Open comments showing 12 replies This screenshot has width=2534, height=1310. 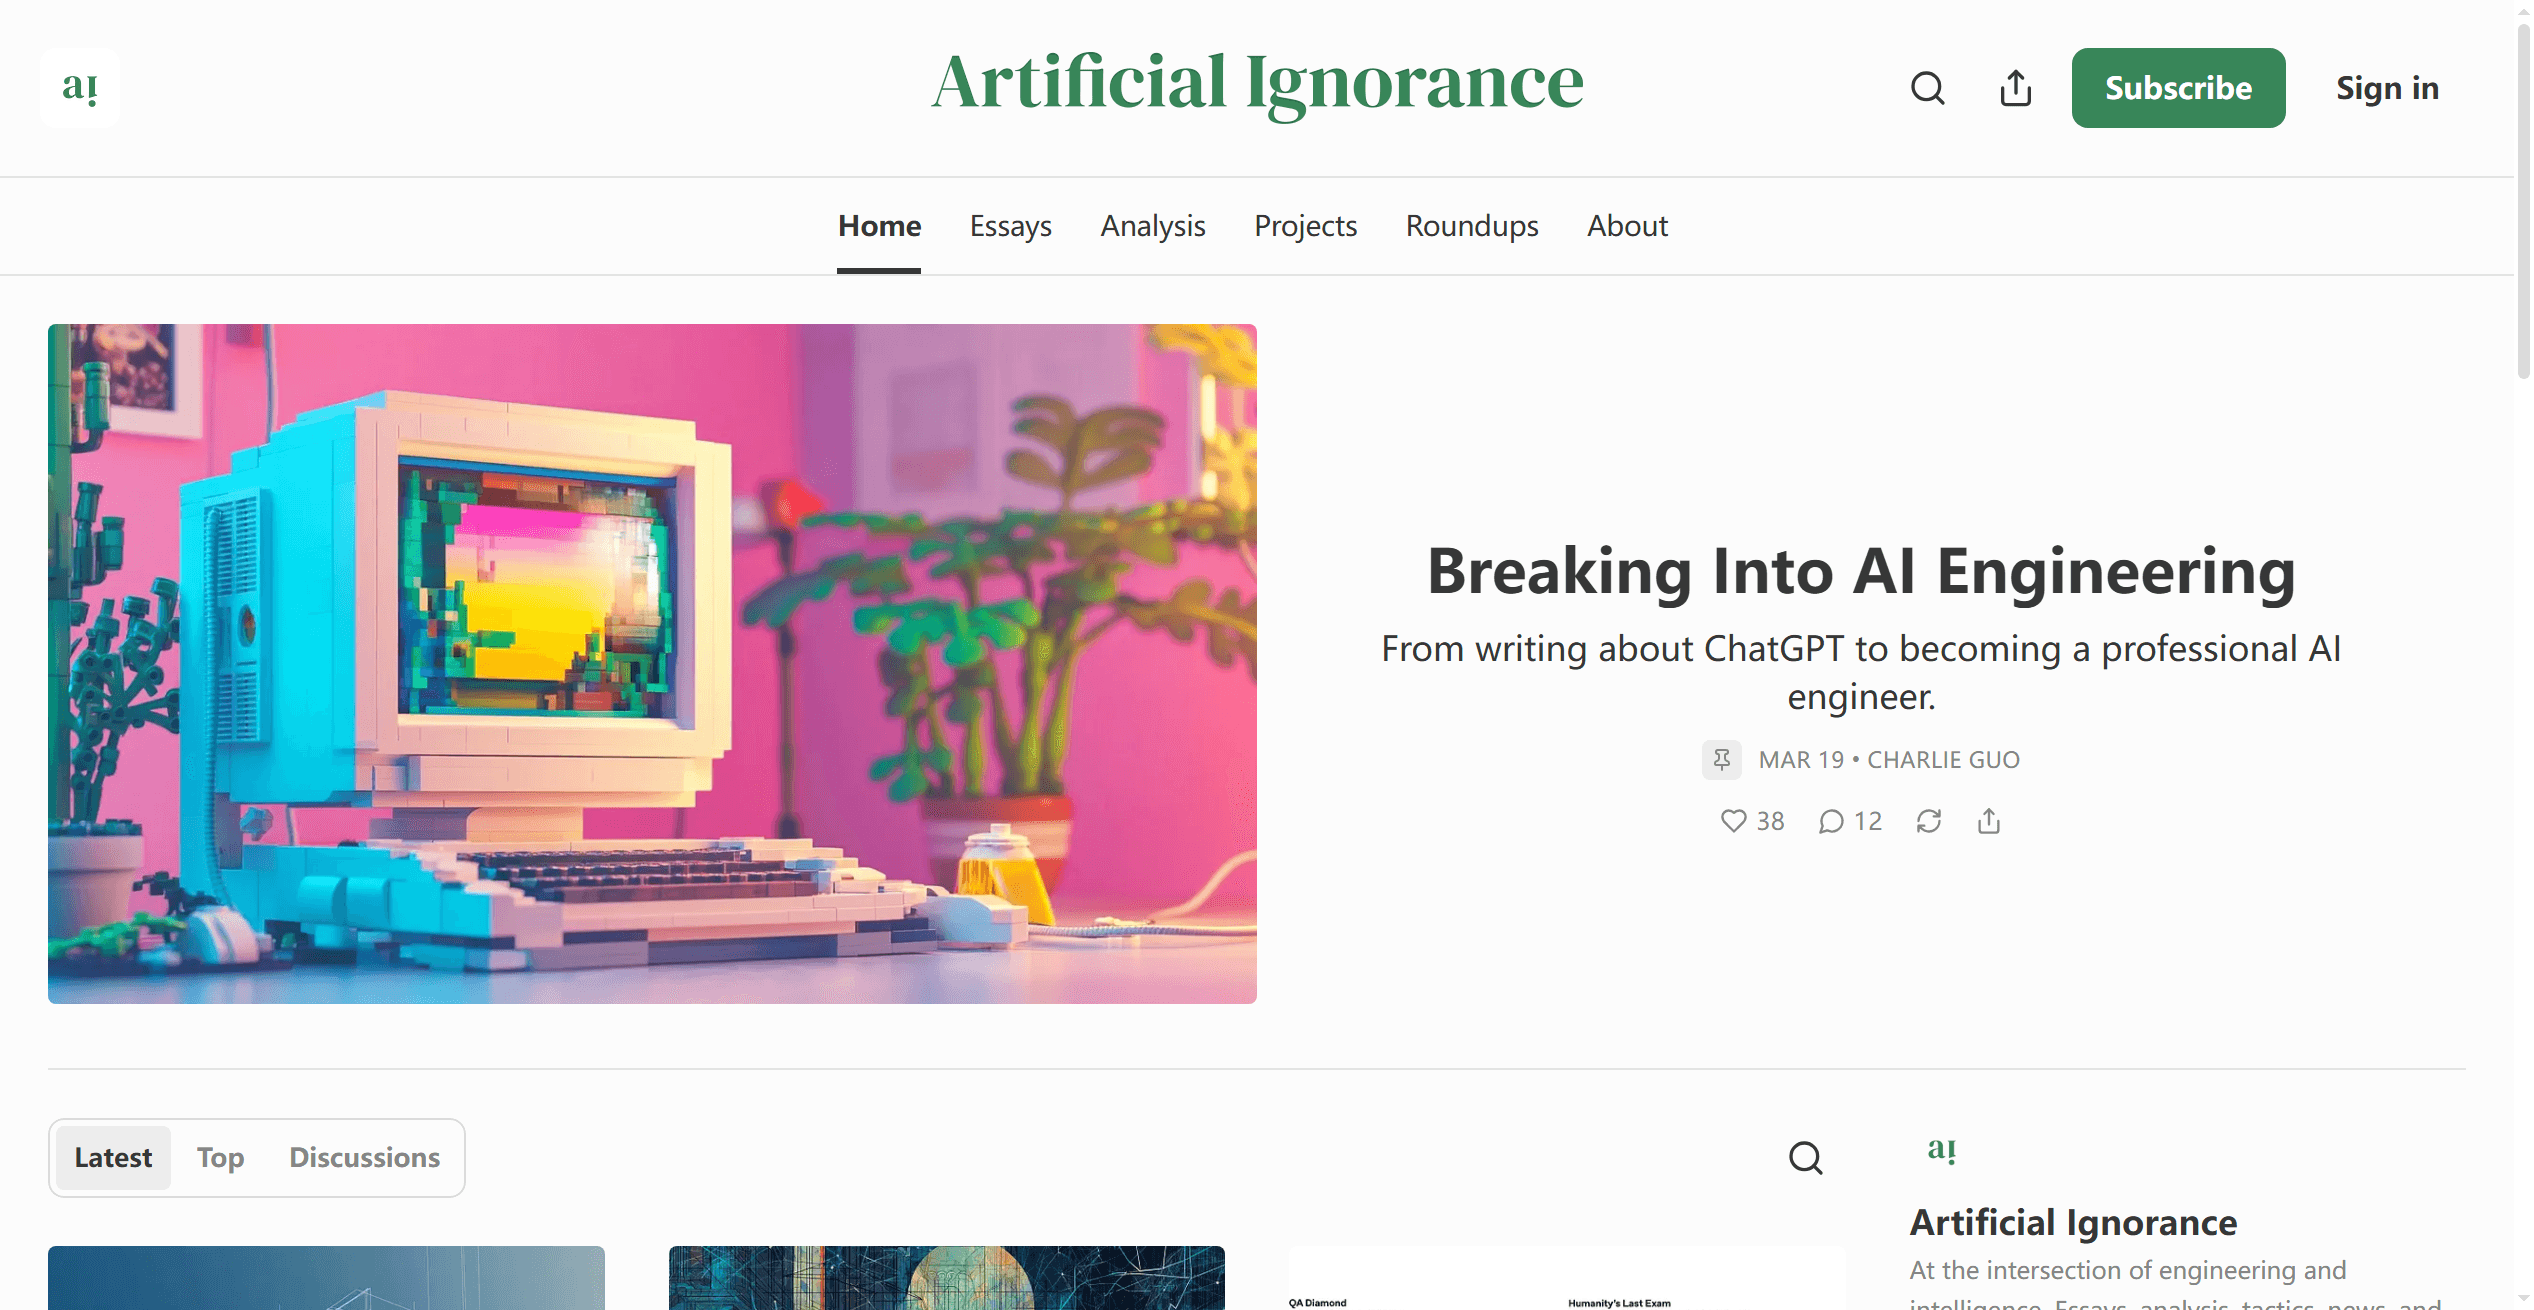[x=1850, y=821]
